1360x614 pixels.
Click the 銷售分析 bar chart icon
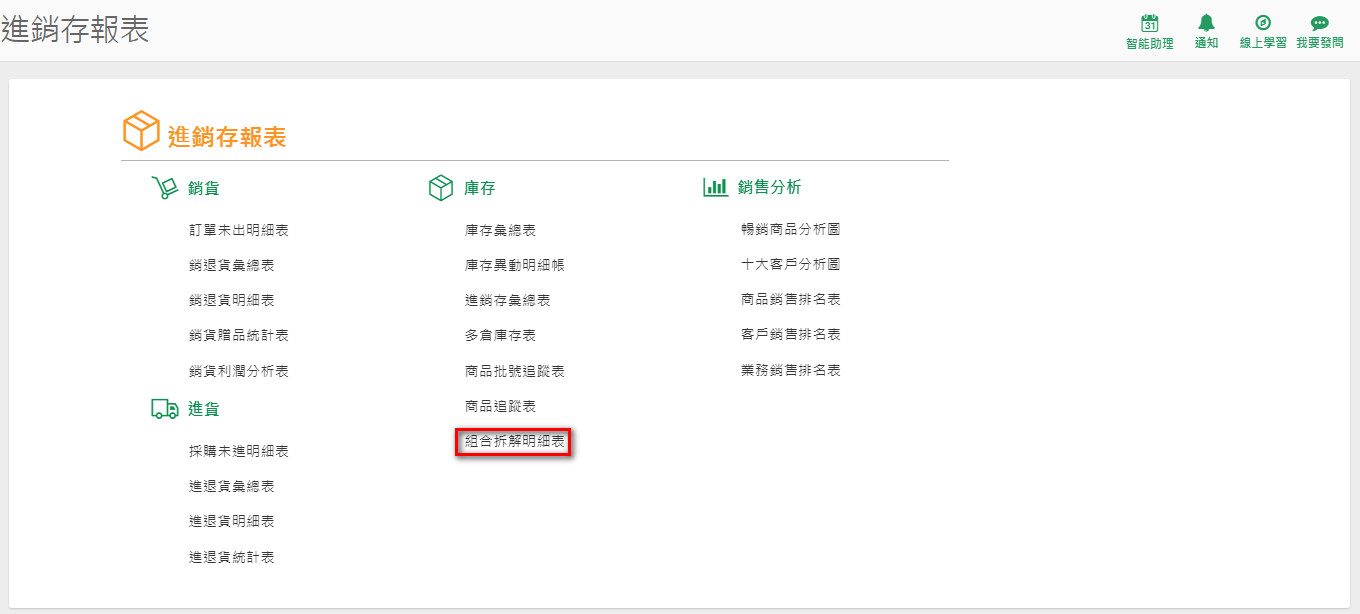[x=716, y=187]
